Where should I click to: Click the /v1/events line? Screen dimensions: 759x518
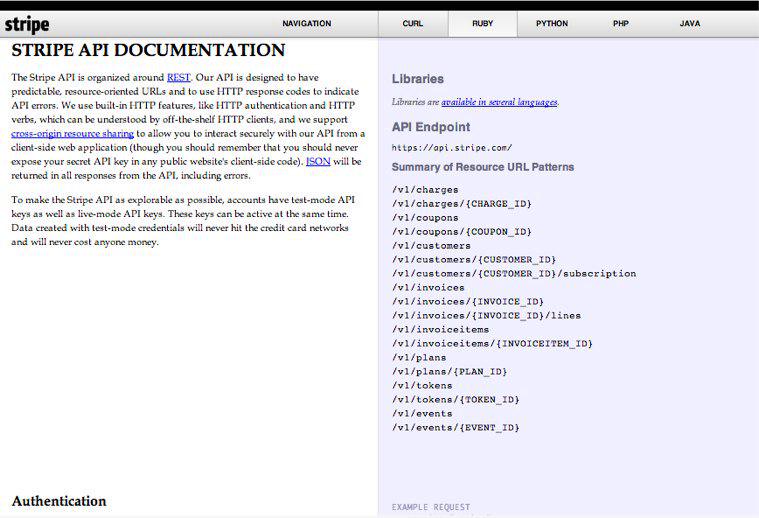[422, 414]
